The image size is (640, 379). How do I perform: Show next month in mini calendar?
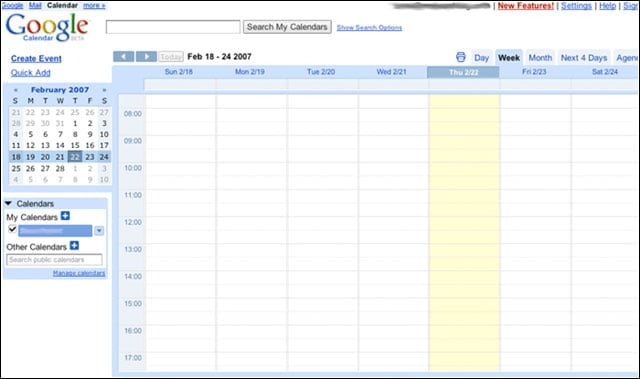[104, 90]
